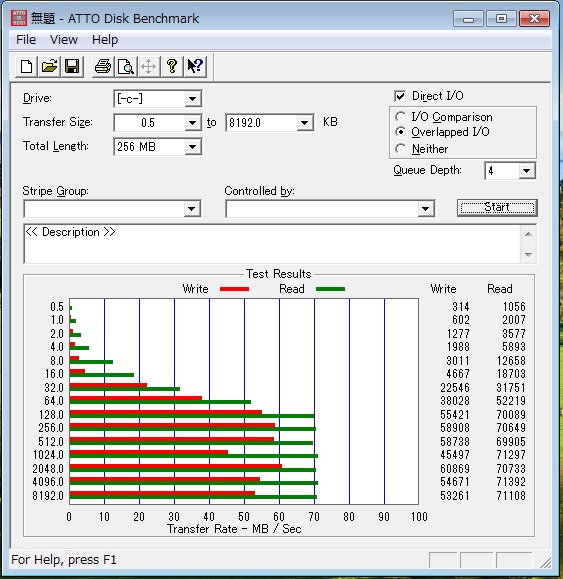Viewport: 563px width, 579px height.
Task: Open the Queue Depth dropdown
Action: (x=527, y=171)
